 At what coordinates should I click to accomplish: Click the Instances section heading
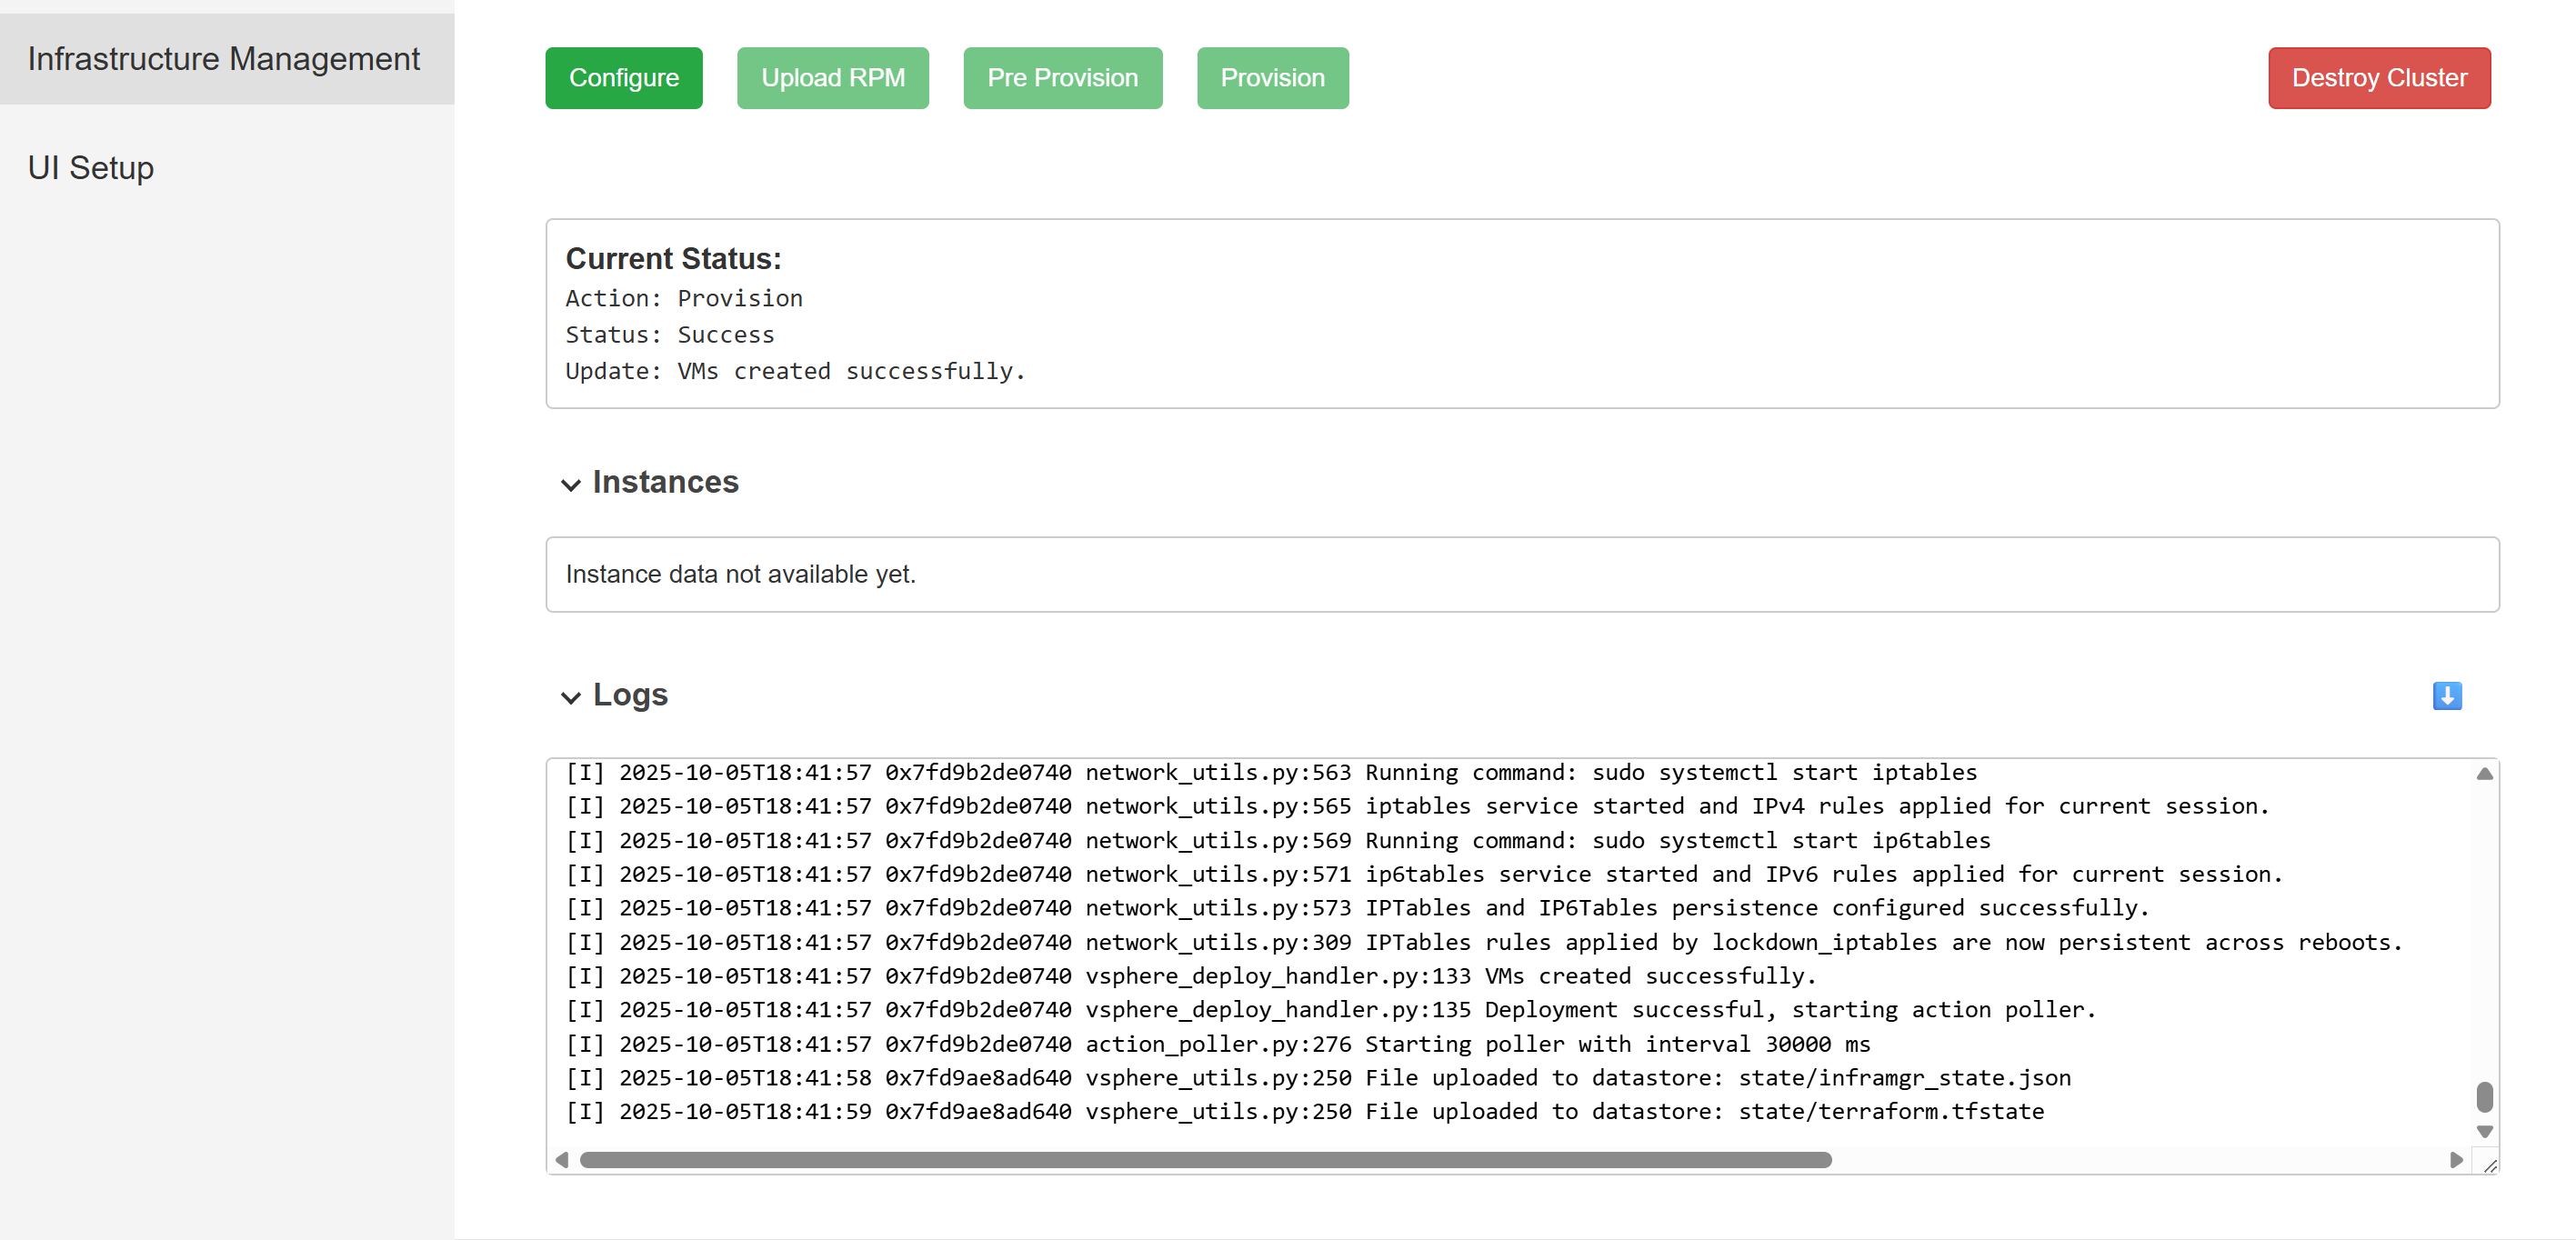click(665, 482)
